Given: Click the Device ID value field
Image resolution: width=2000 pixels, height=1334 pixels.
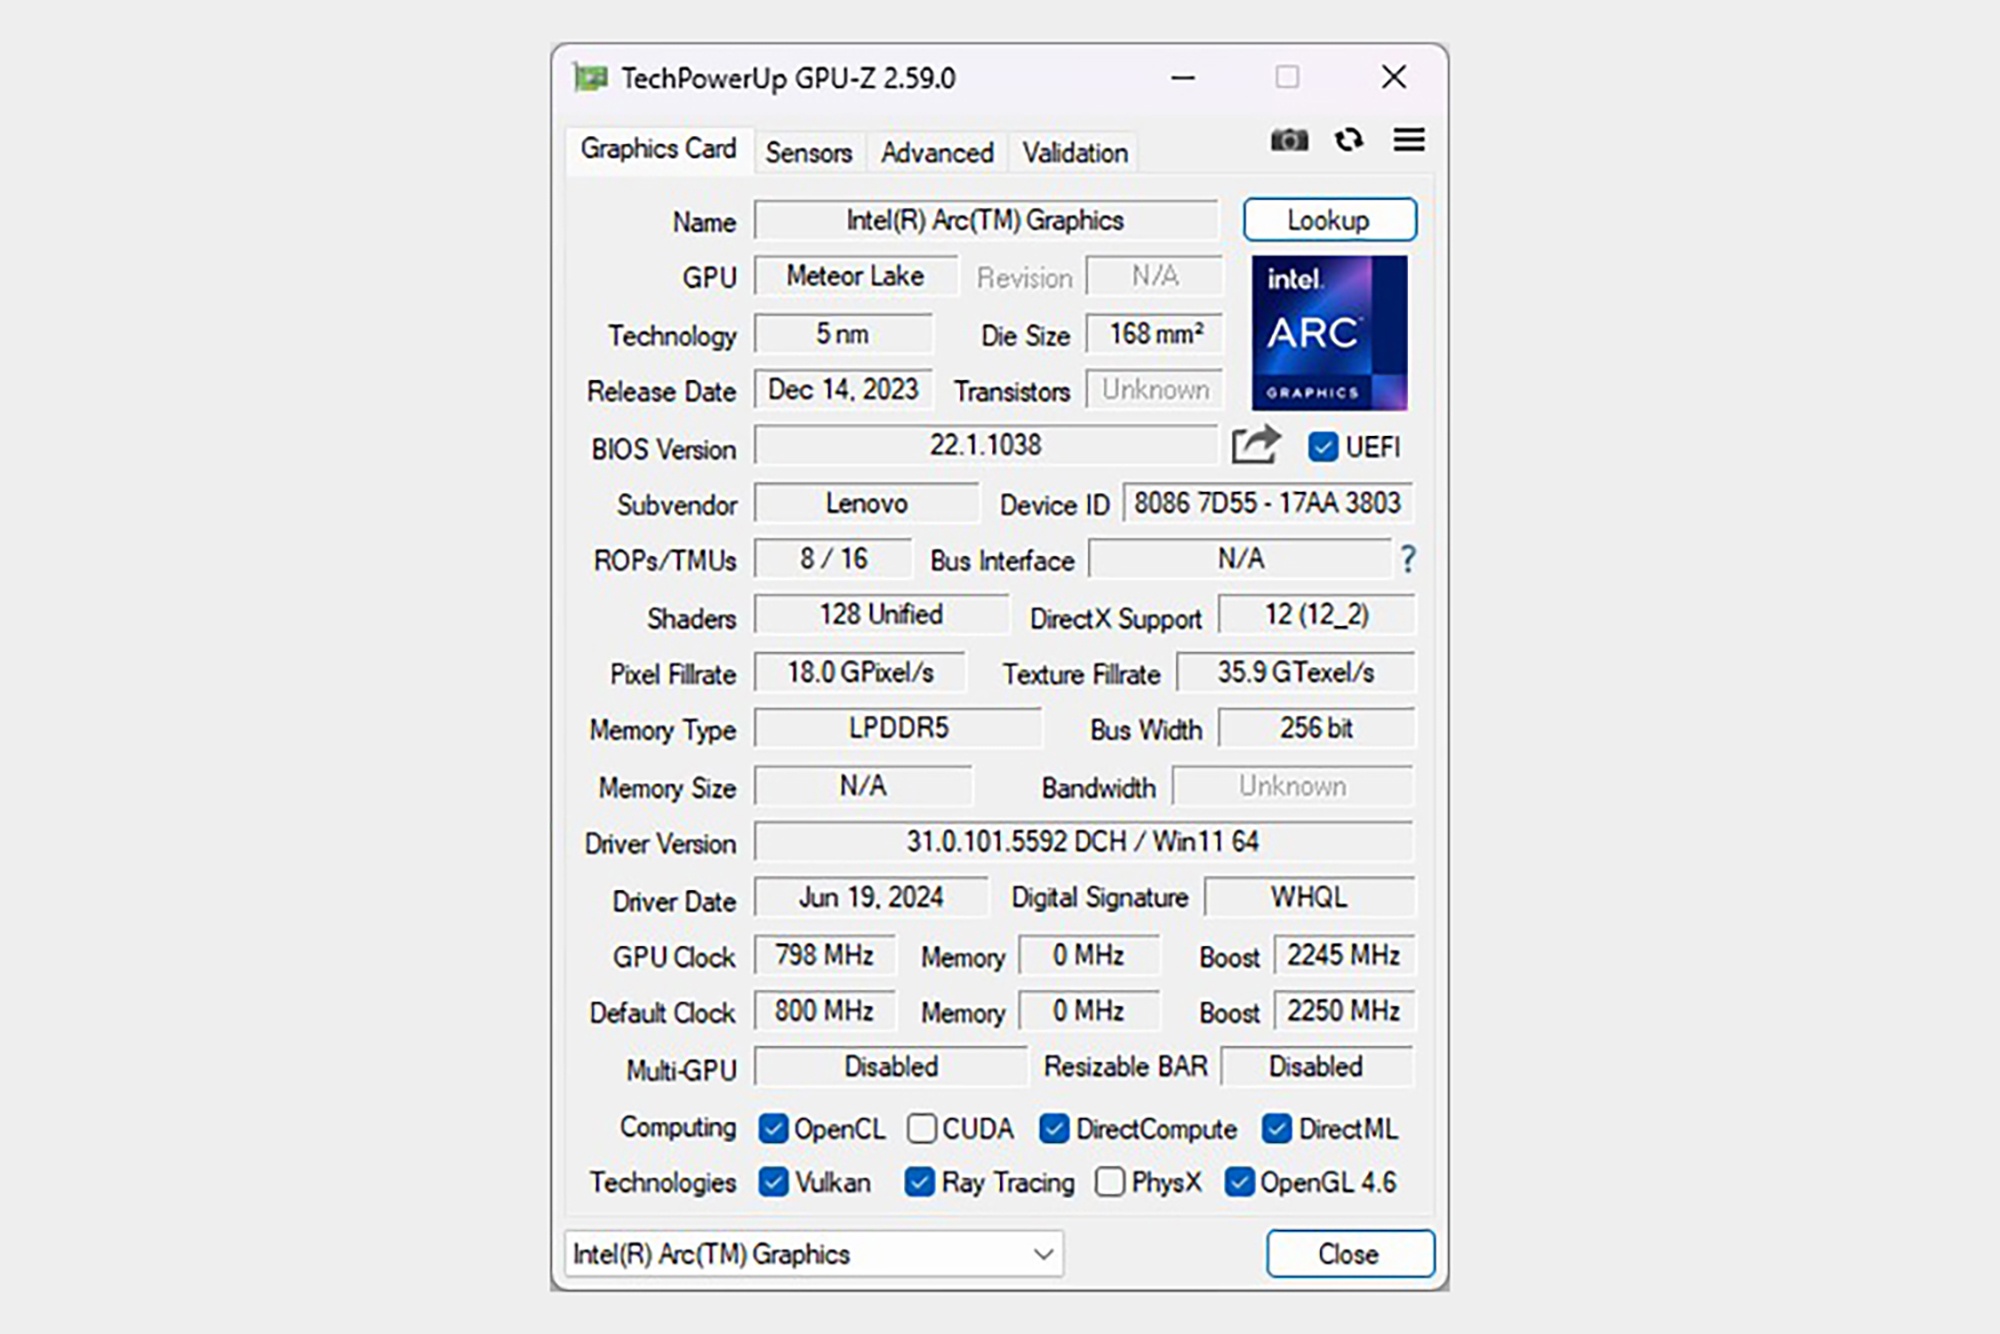Looking at the screenshot, I should pyautogui.click(x=1267, y=503).
